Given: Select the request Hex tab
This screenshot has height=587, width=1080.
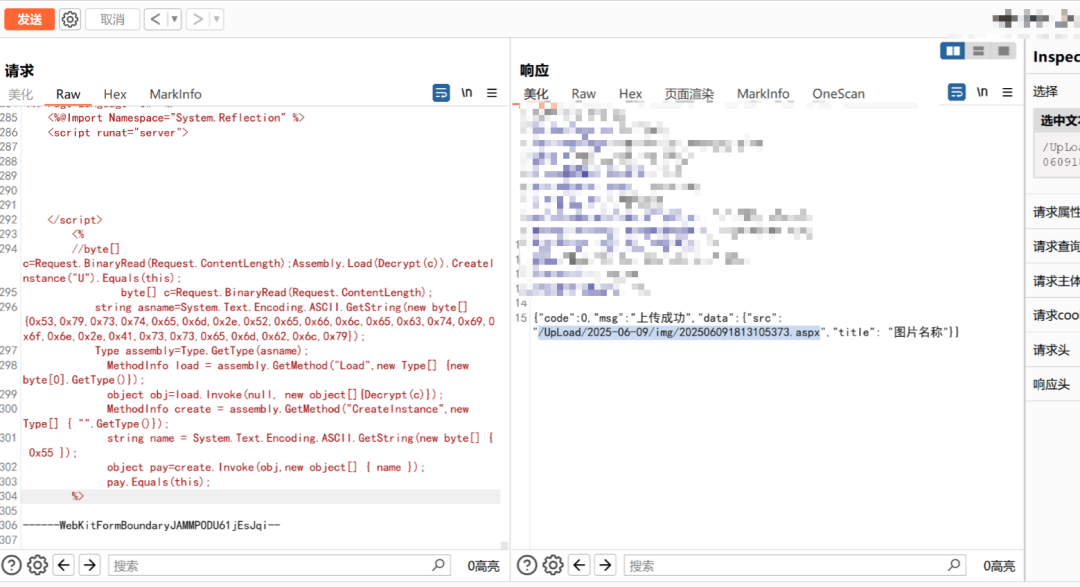Looking at the screenshot, I should 114,94.
